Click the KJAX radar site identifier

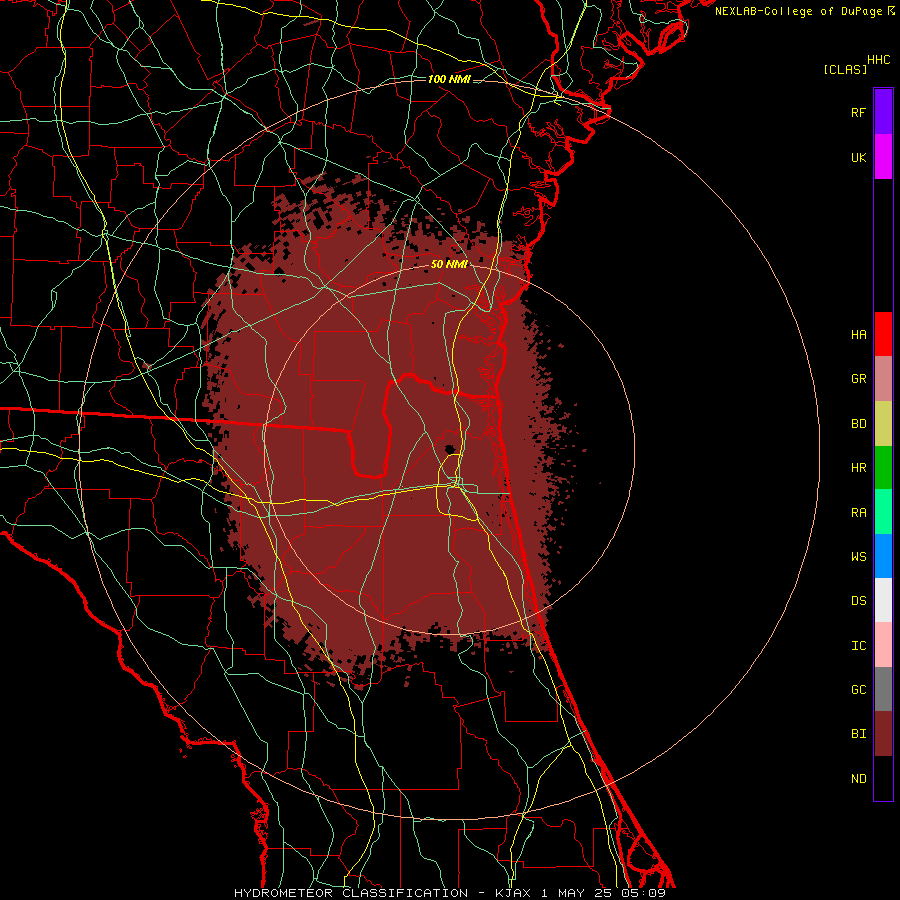tap(514, 893)
